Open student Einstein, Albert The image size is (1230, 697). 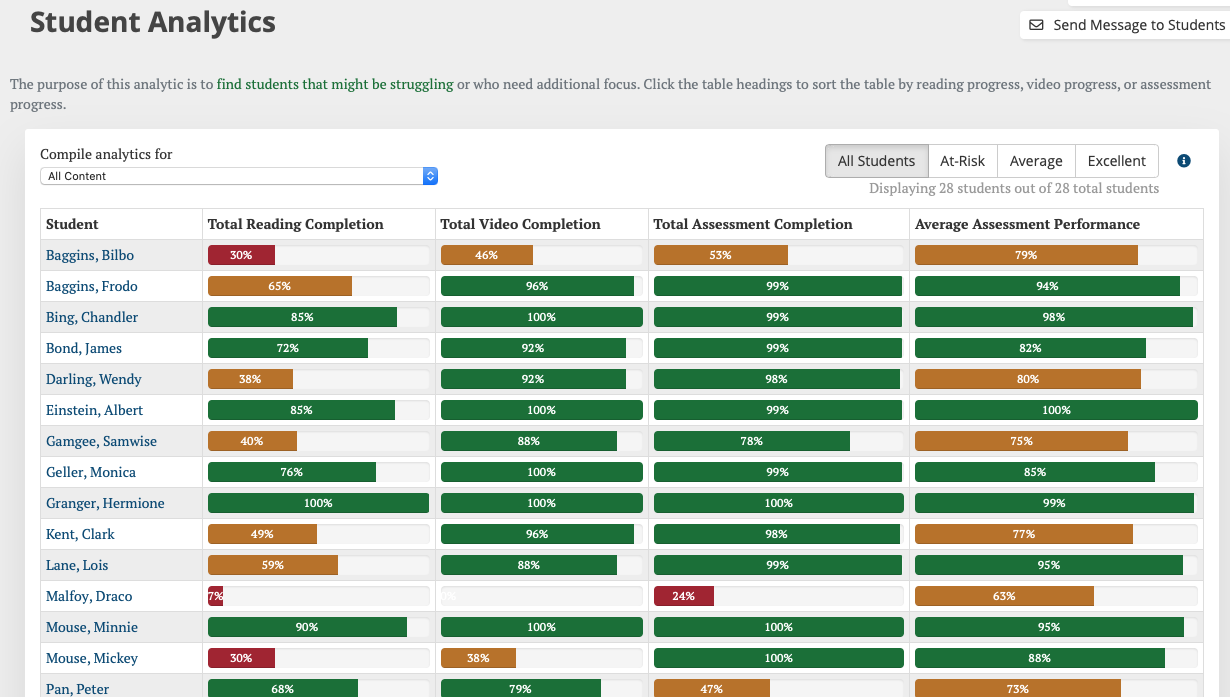(x=94, y=410)
